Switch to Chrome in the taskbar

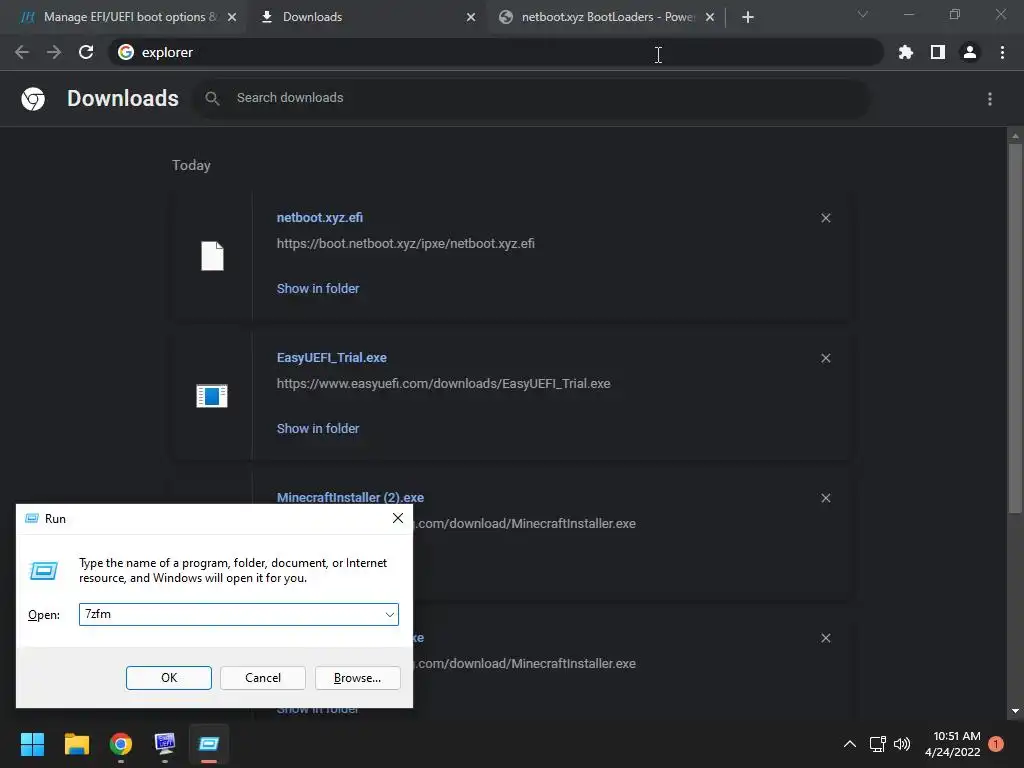pos(121,744)
